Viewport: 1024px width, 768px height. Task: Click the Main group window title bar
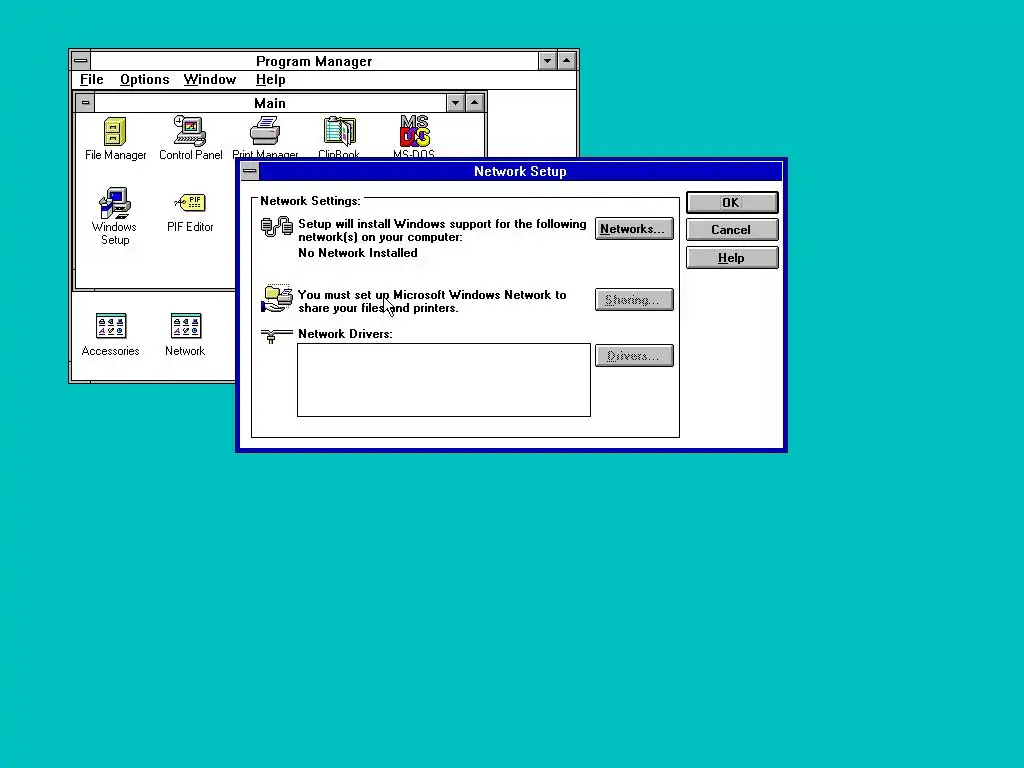point(270,103)
